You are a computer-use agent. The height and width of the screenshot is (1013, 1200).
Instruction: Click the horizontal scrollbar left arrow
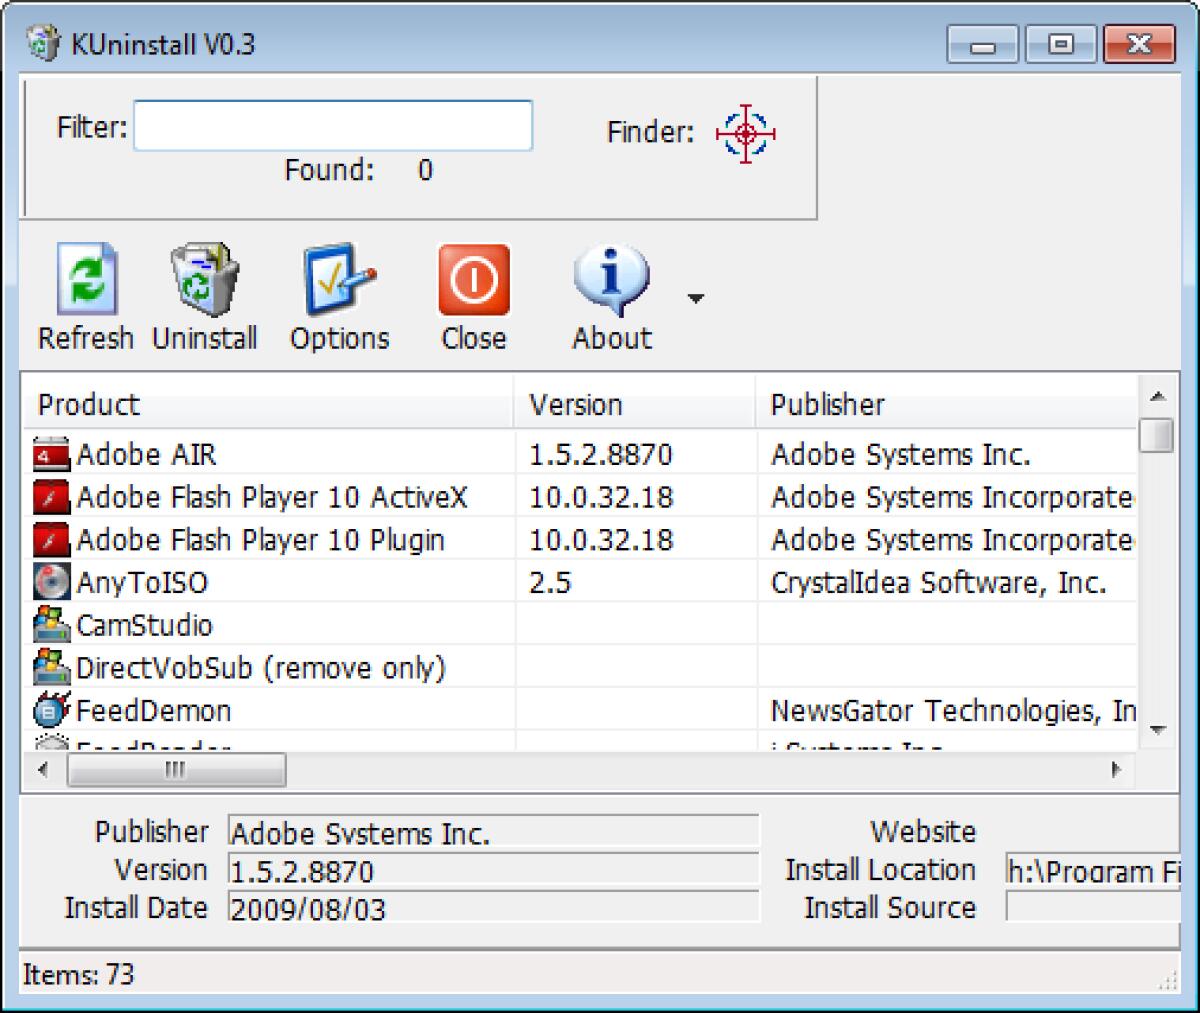click(x=43, y=770)
